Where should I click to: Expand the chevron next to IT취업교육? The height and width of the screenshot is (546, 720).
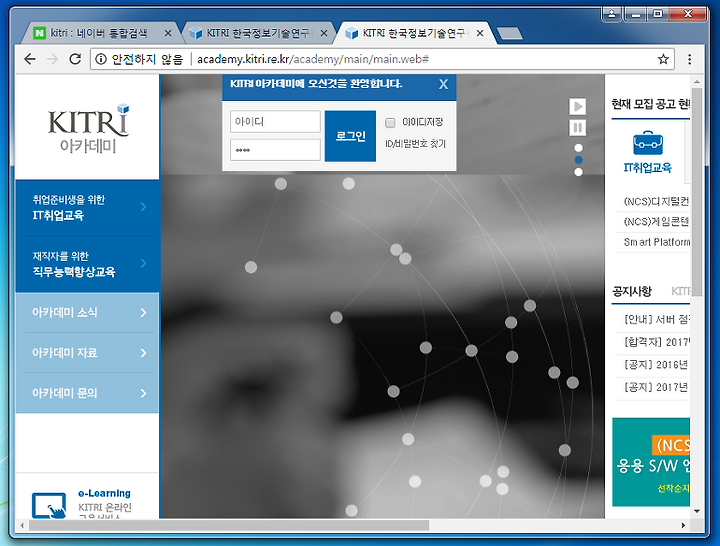[x=144, y=207]
